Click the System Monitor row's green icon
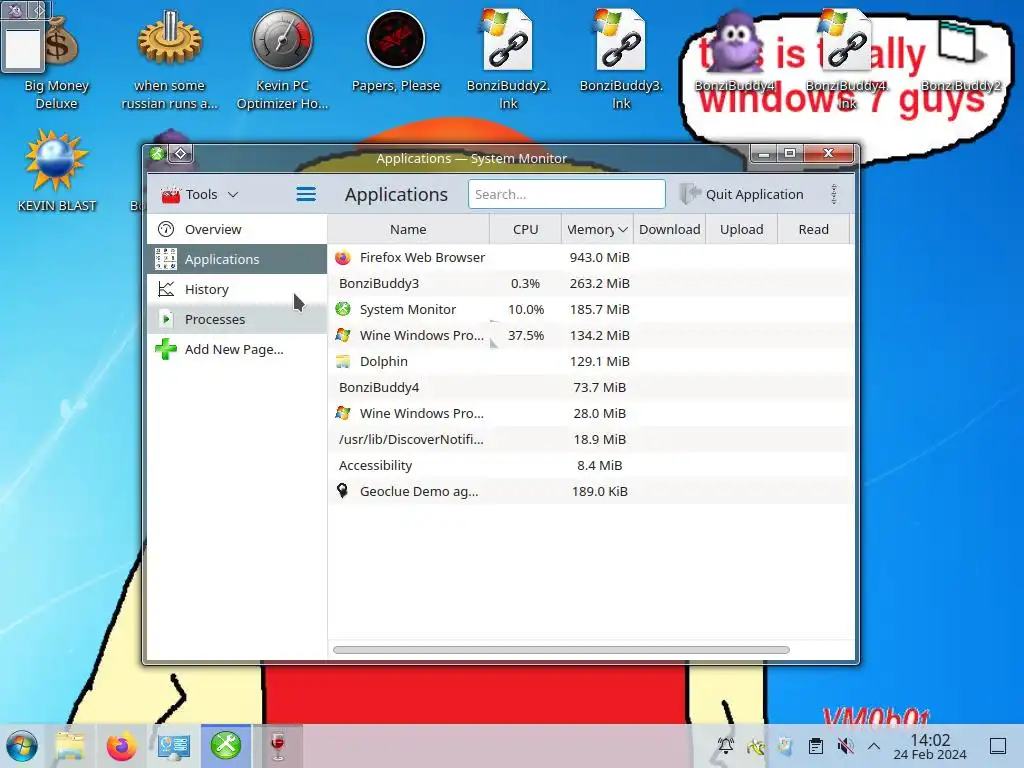 click(x=343, y=309)
